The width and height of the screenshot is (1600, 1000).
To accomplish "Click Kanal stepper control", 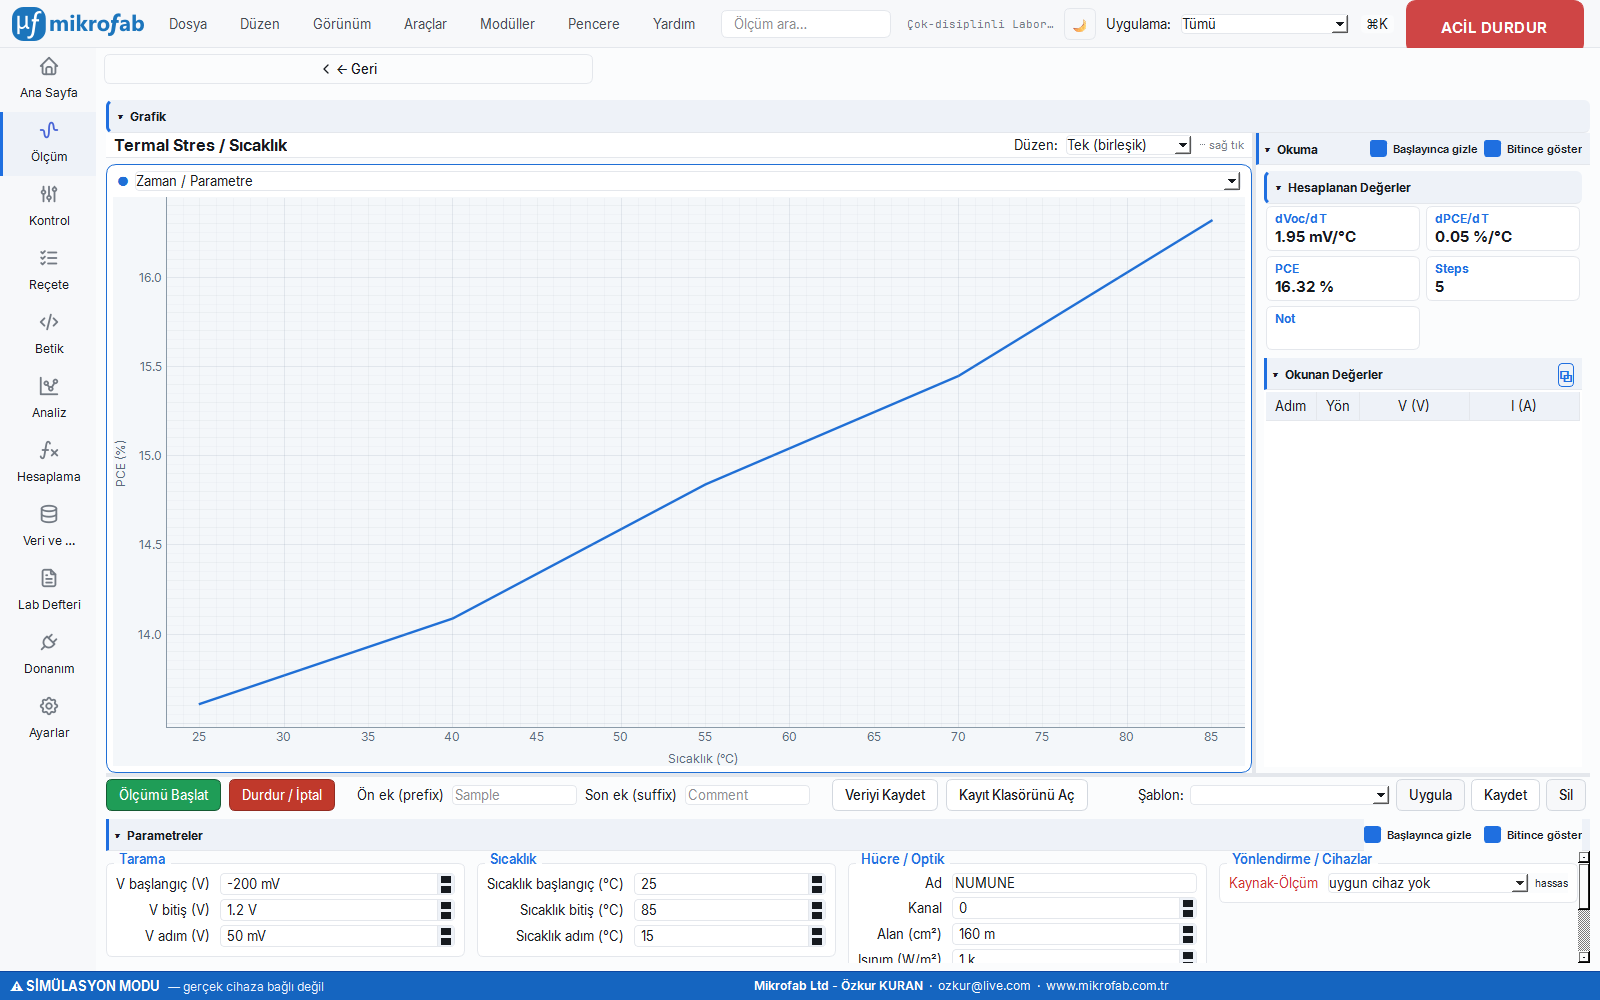I will point(1188,908).
